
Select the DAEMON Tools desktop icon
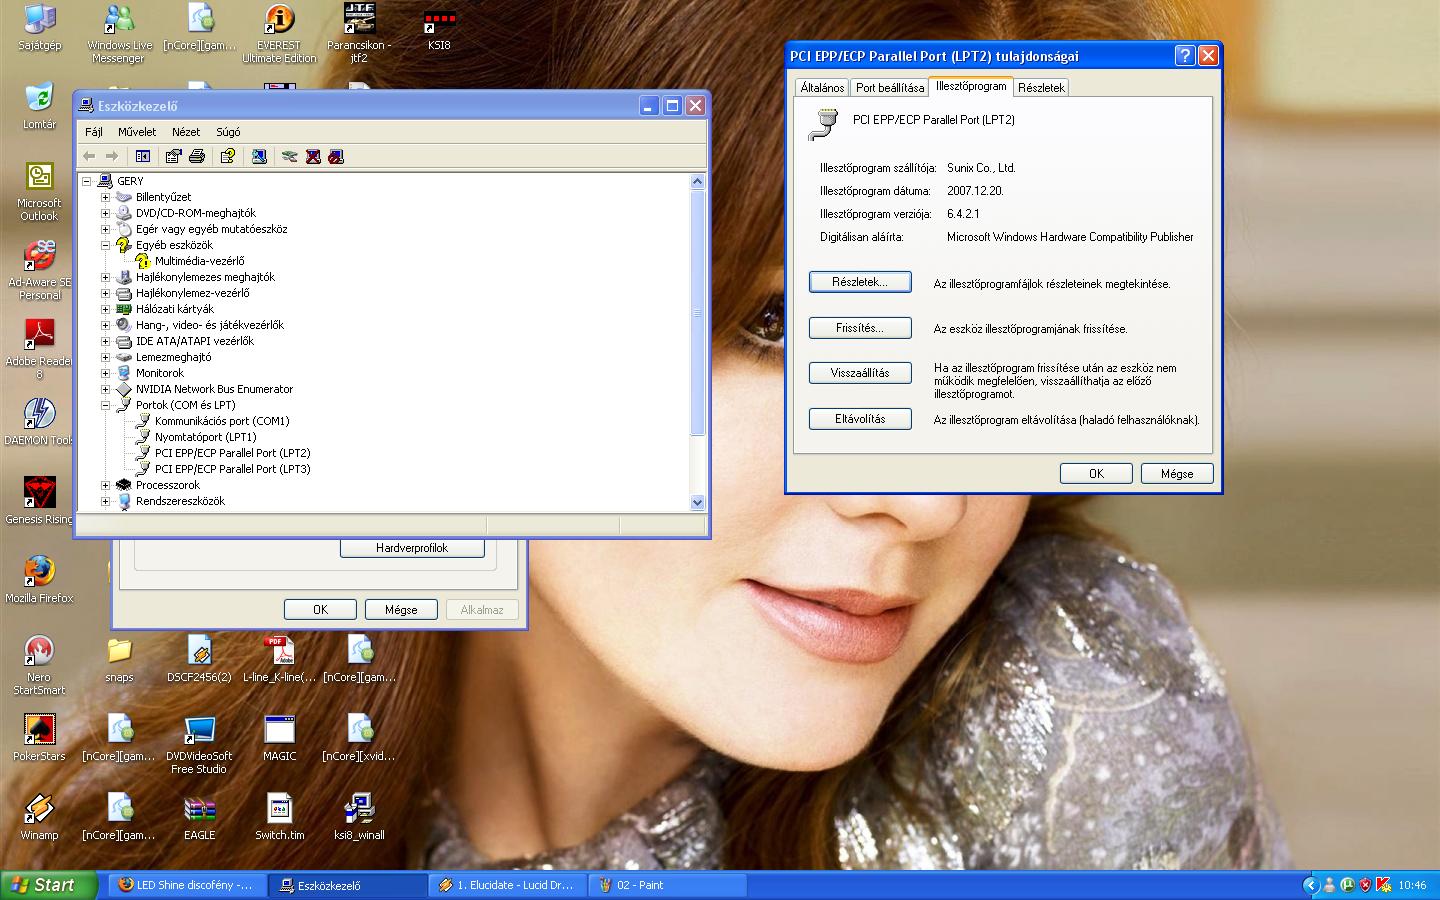[x=39, y=422]
